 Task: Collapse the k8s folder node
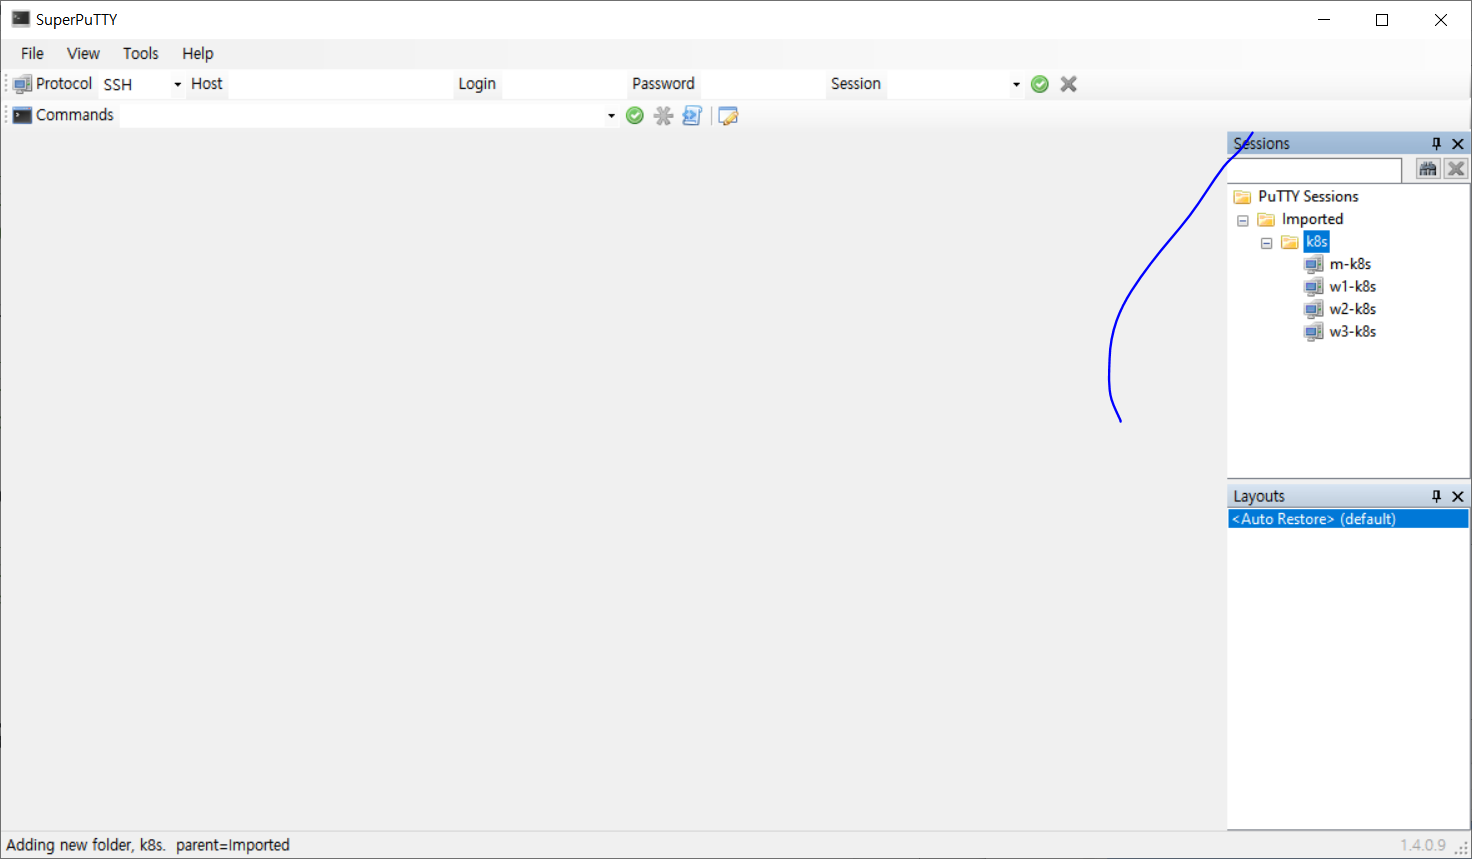pyautogui.click(x=1266, y=243)
